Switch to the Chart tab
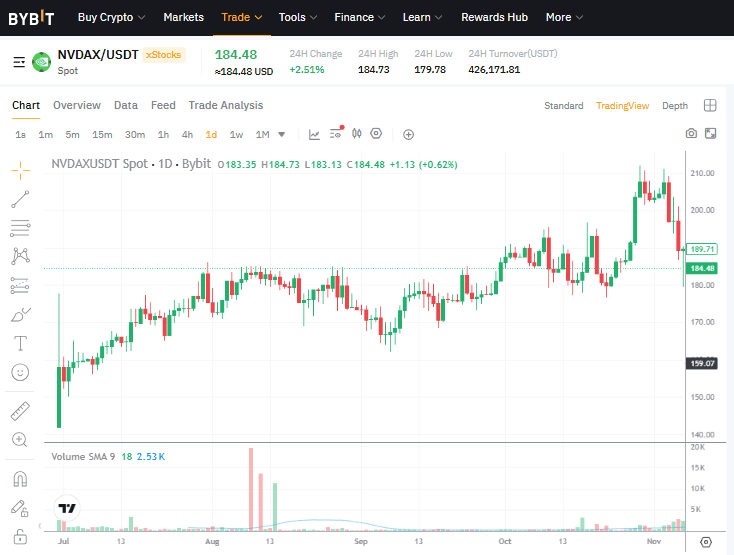Screen dimensions: 734x555 [26, 105]
